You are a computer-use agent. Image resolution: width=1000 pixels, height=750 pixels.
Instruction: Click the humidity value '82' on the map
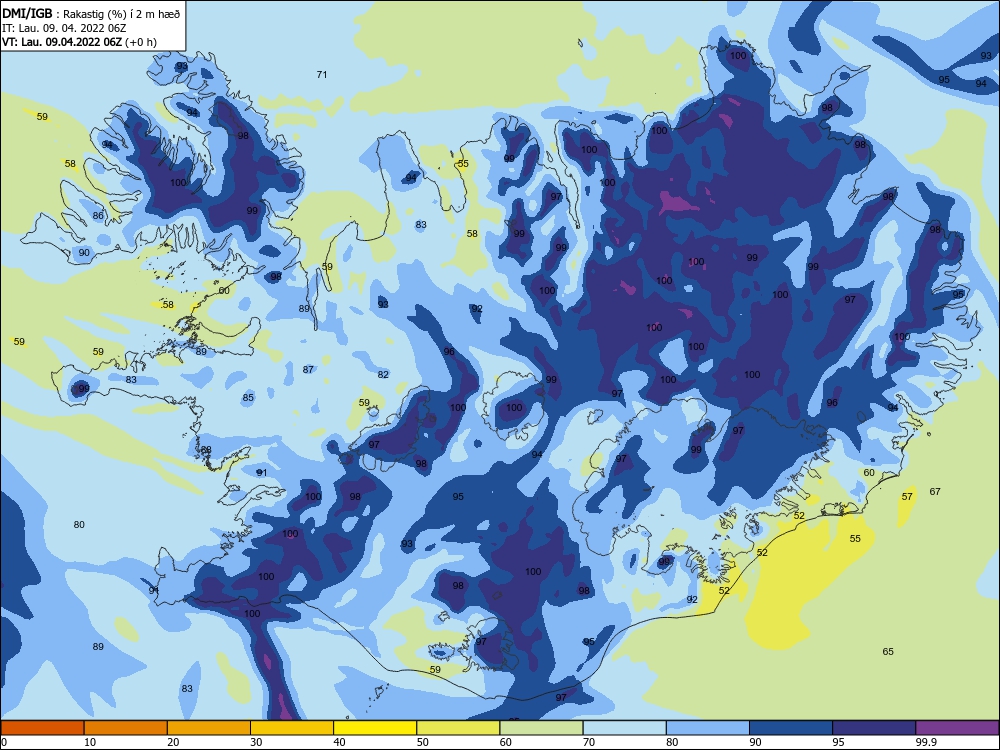(x=383, y=375)
